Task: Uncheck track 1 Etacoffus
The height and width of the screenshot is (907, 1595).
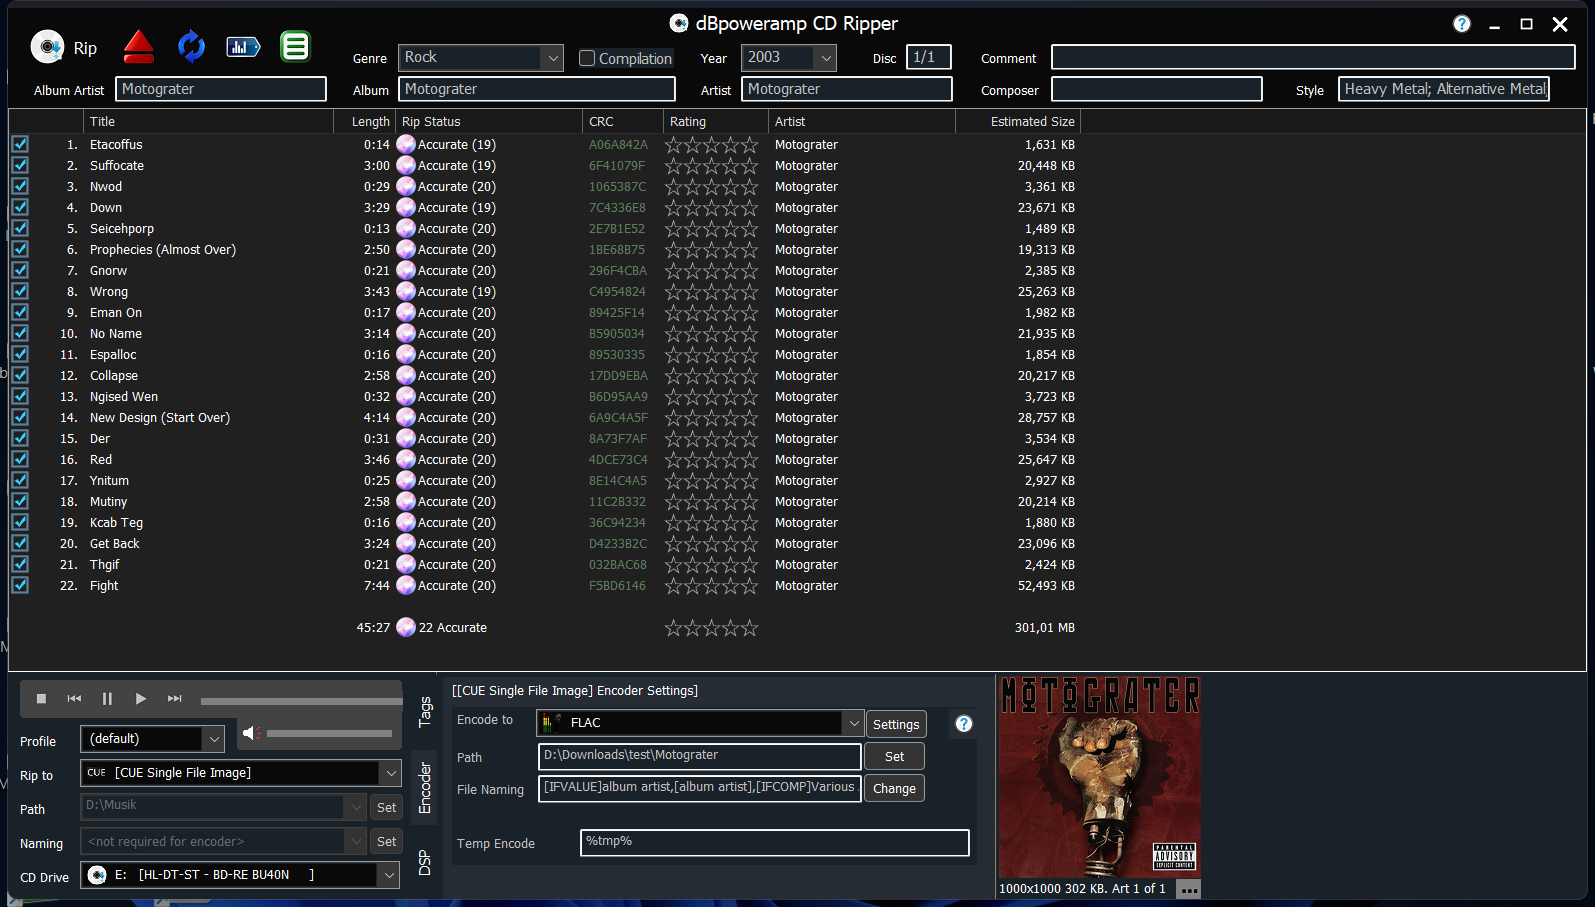Action: (x=20, y=144)
